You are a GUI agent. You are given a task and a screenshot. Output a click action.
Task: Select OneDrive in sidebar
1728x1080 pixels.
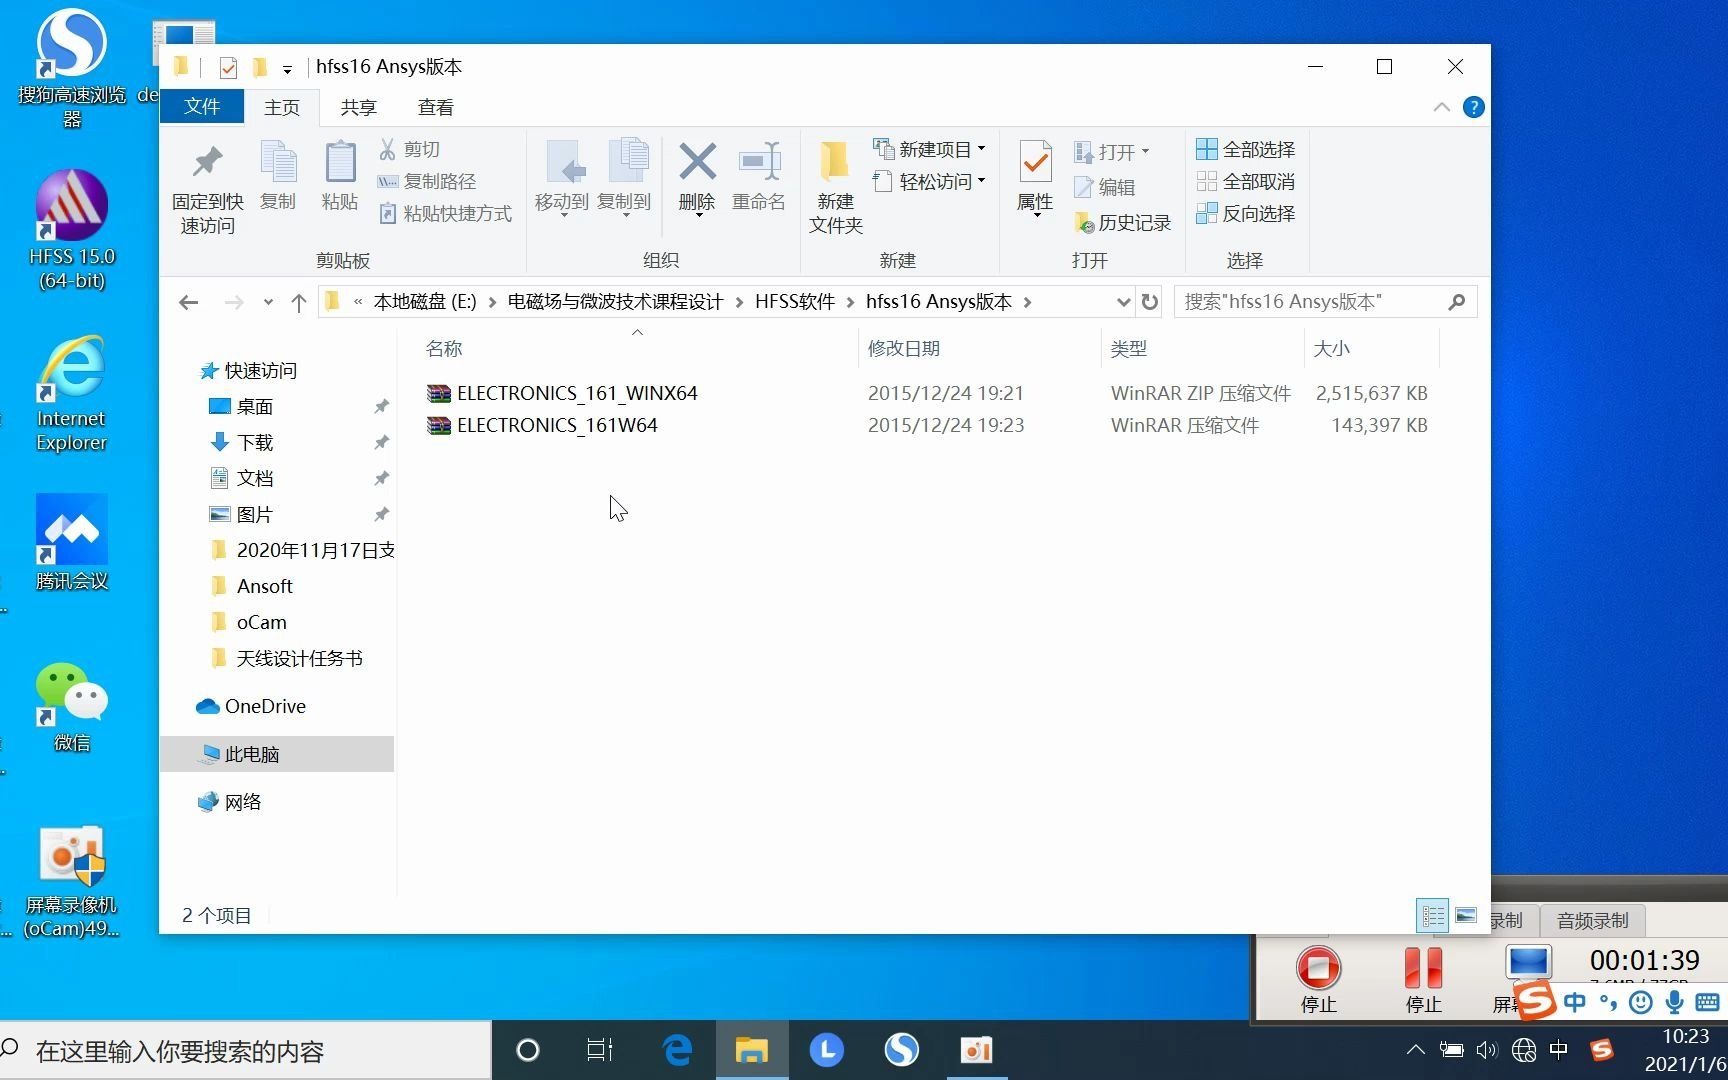pyautogui.click(x=265, y=707)
